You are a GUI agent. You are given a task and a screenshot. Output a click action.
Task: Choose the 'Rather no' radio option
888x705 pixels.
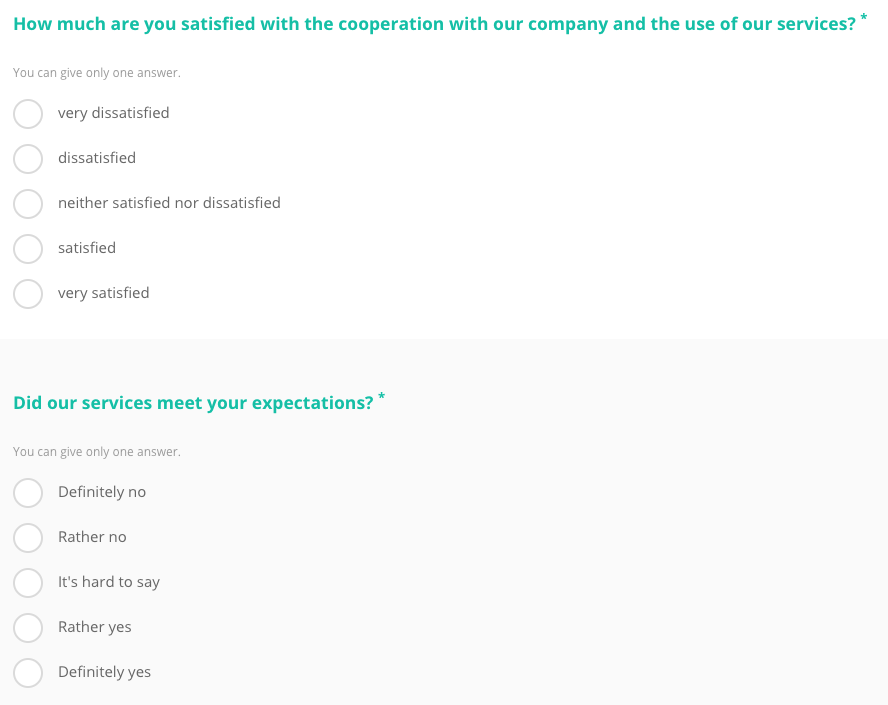[x=28, y=538]
